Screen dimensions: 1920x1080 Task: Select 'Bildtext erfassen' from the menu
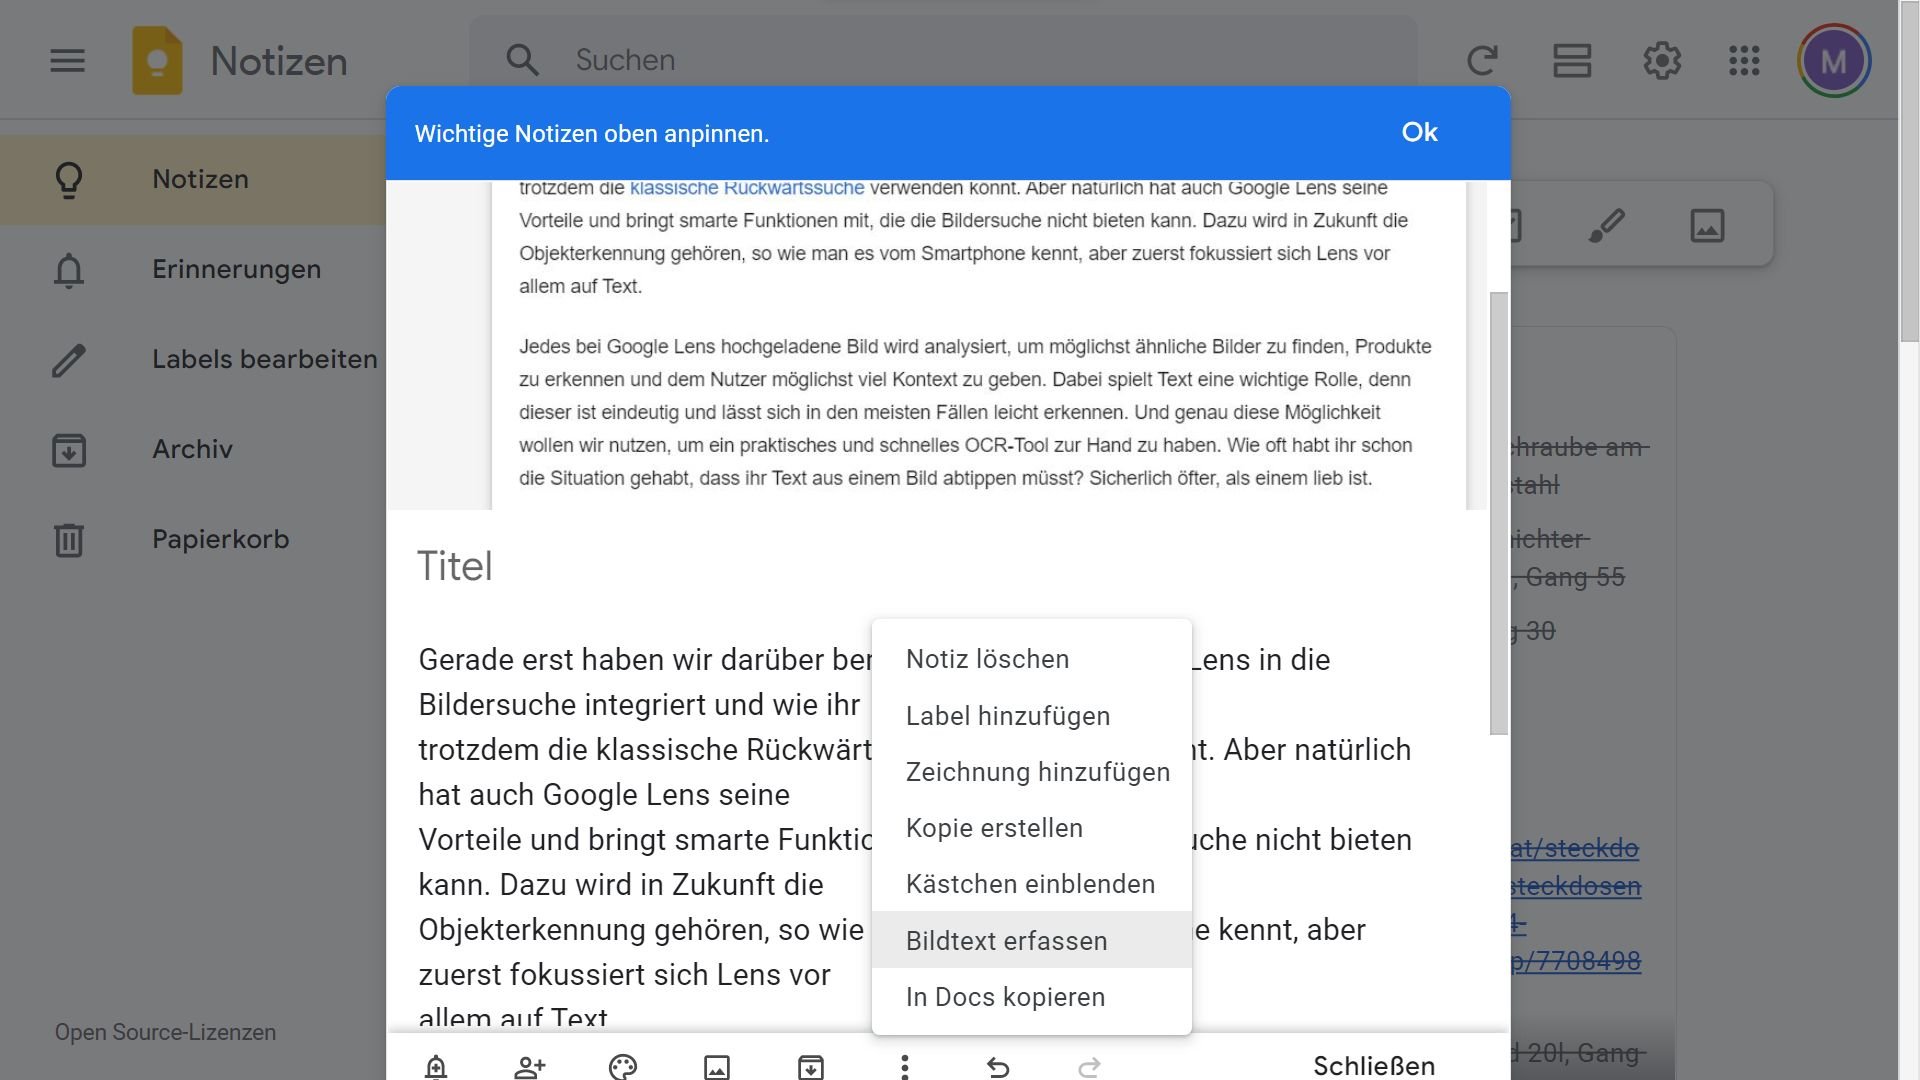tap(1007, 941)
